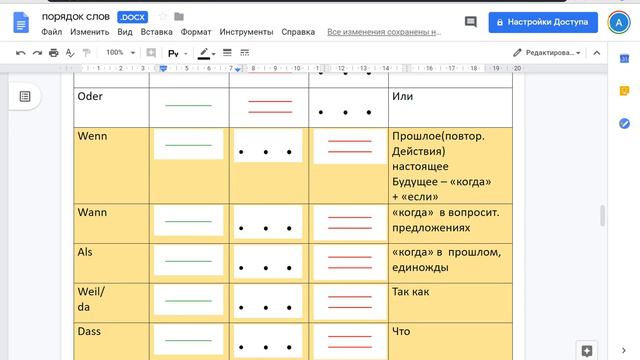The width and height of the screenshot is (640, 360).
Task: Click the user account avatar
Action: 619,22
